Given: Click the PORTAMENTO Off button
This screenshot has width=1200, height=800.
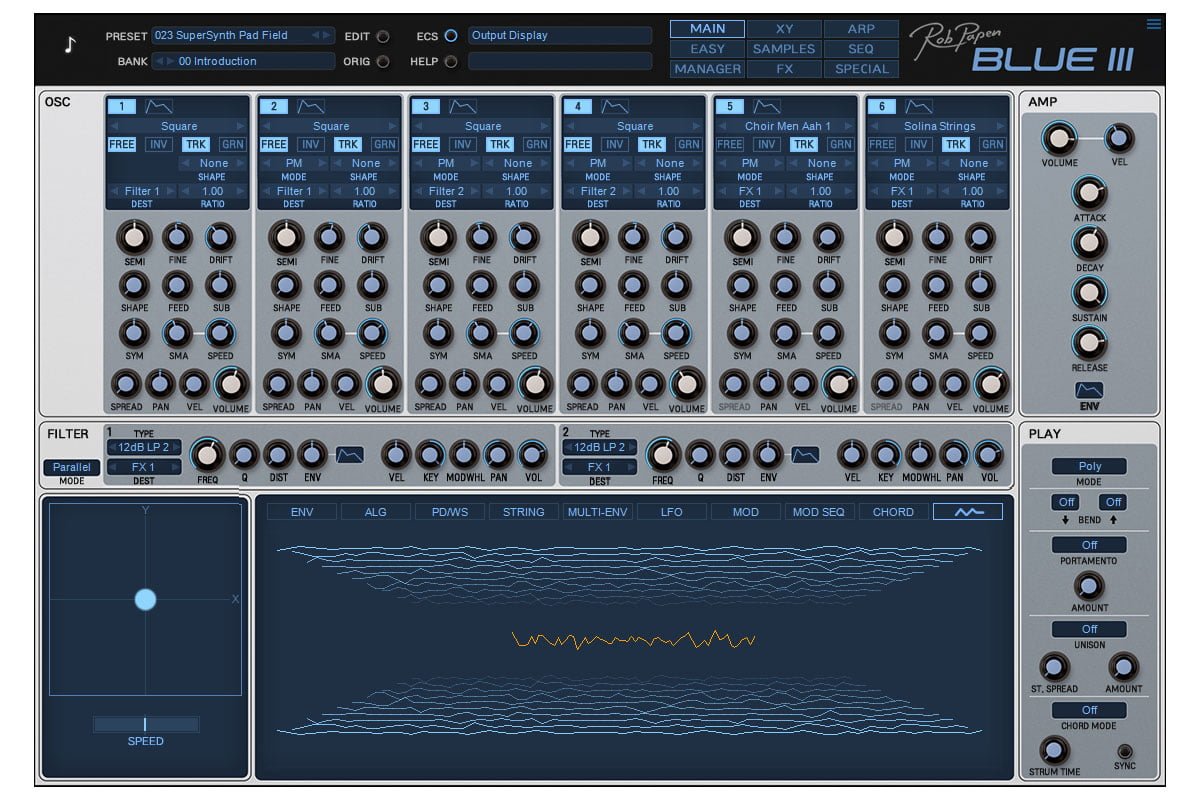Looking at the screenshot, I should click(x=1089, y=545).
